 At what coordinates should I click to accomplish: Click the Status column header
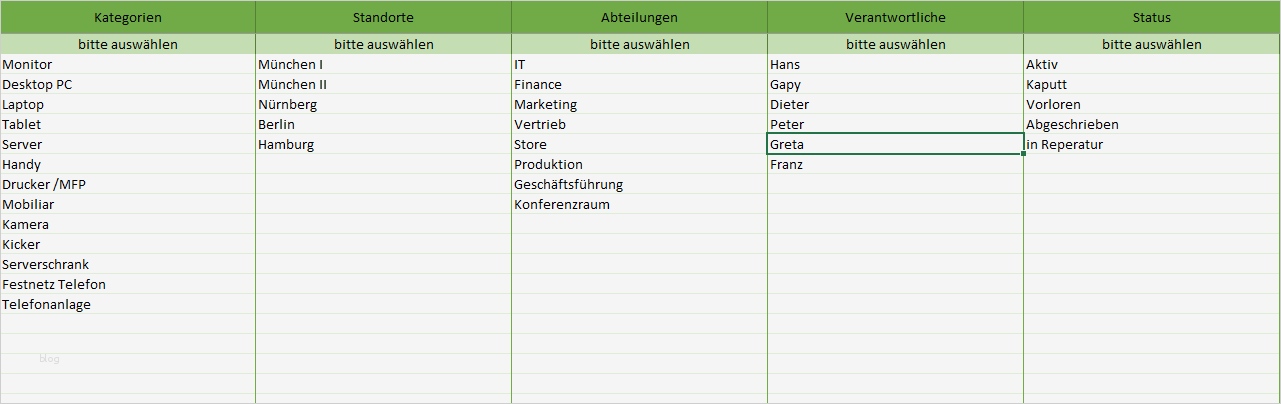tap(1152, 17)
